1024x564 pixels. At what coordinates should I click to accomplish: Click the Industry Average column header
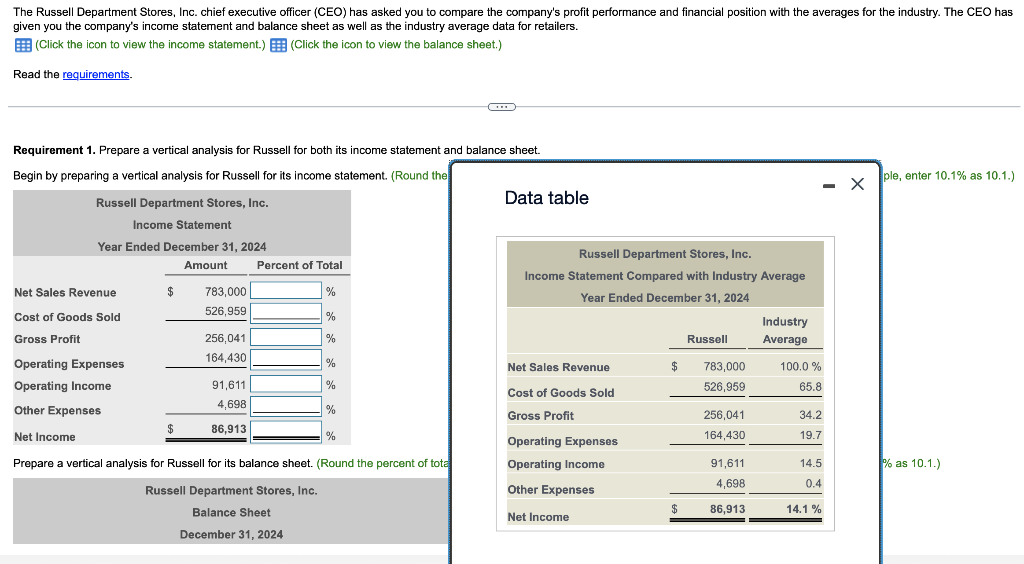point(785,330)
